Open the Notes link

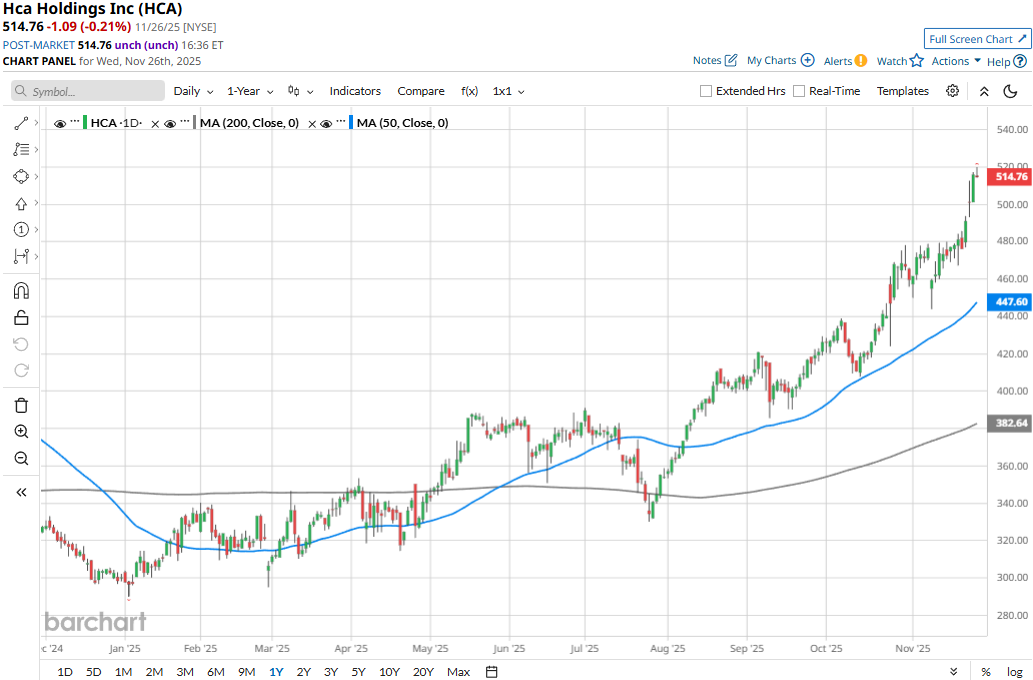pyautogui.click(x=715, y=61)
